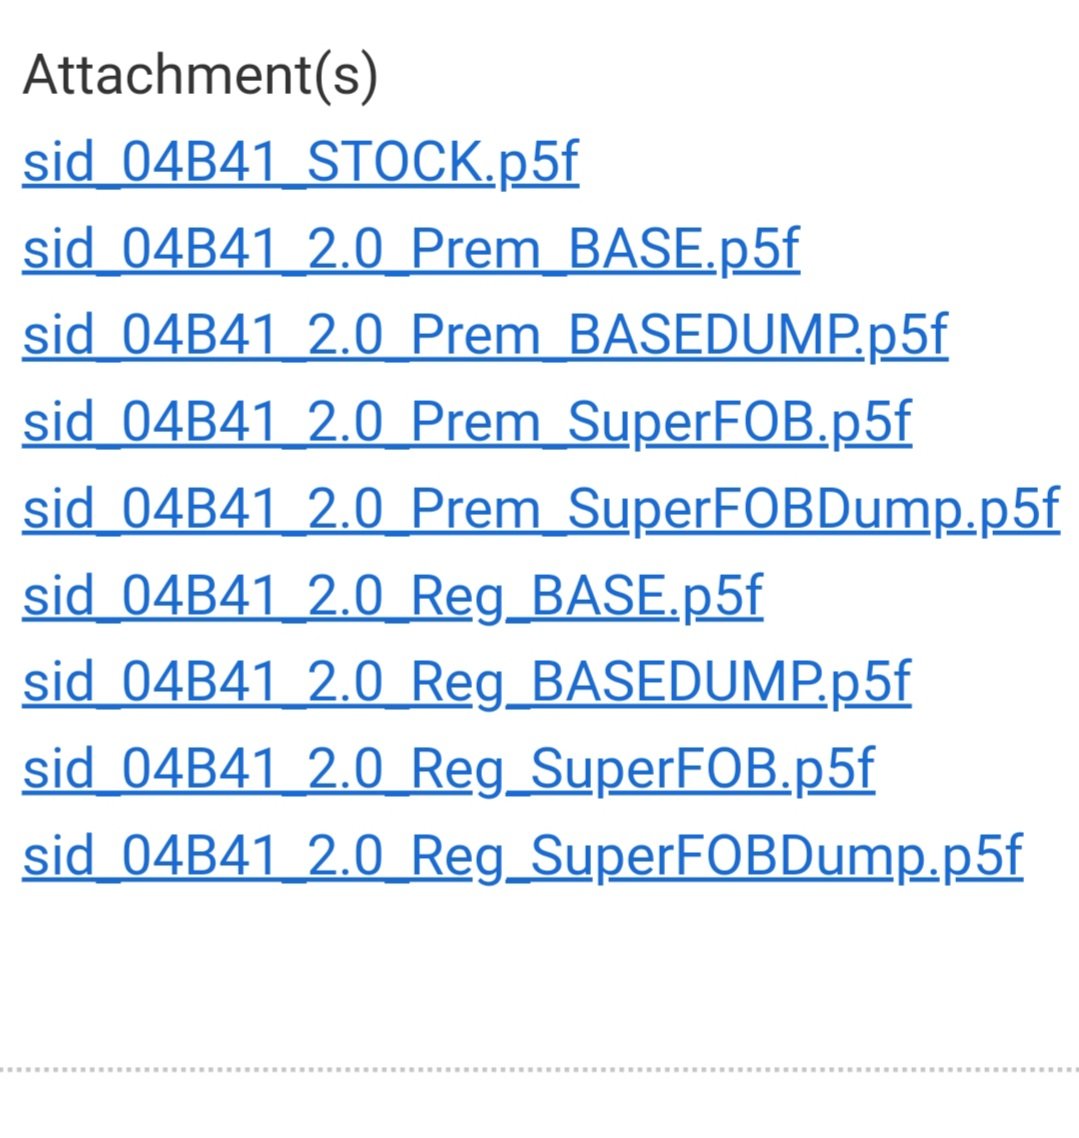Select the sid_04B41_2.0_Prem_SuperFOB.p5f attachment

(467, 422)
